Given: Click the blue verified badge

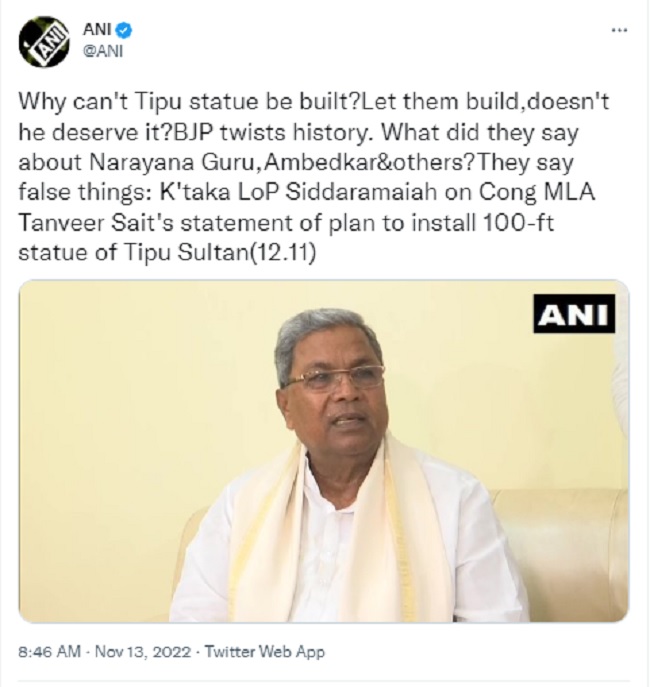Looking at the screenshot, I should pyautogui.click(x=124, y=30).
